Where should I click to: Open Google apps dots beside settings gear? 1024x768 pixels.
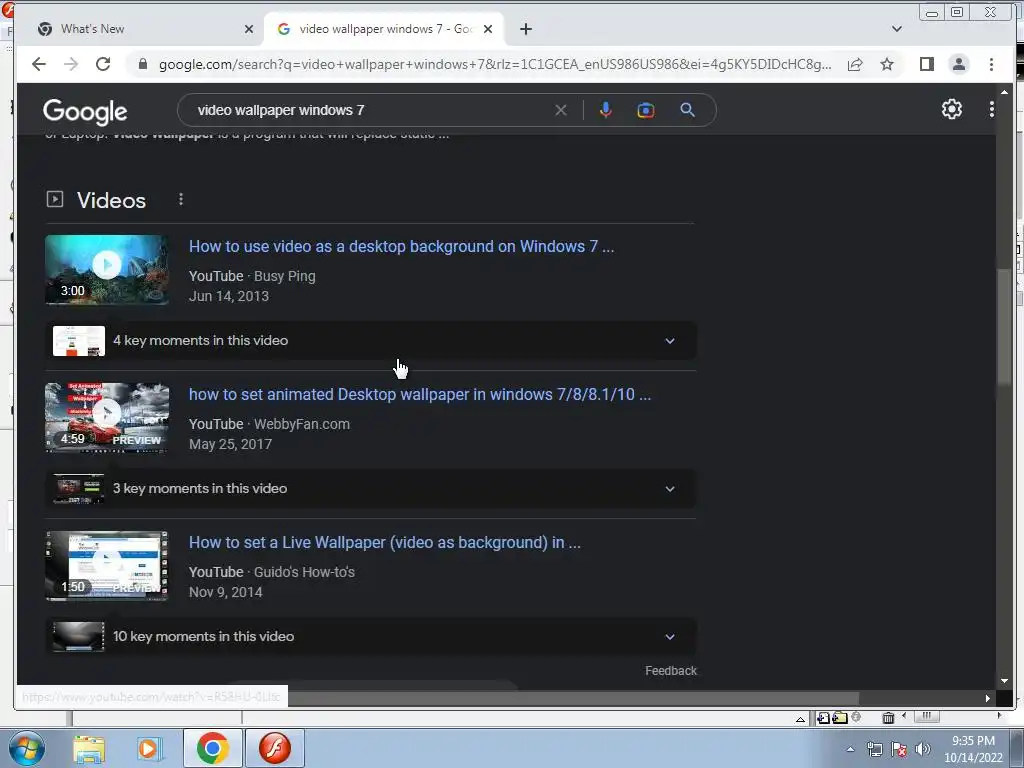point(991,109)
